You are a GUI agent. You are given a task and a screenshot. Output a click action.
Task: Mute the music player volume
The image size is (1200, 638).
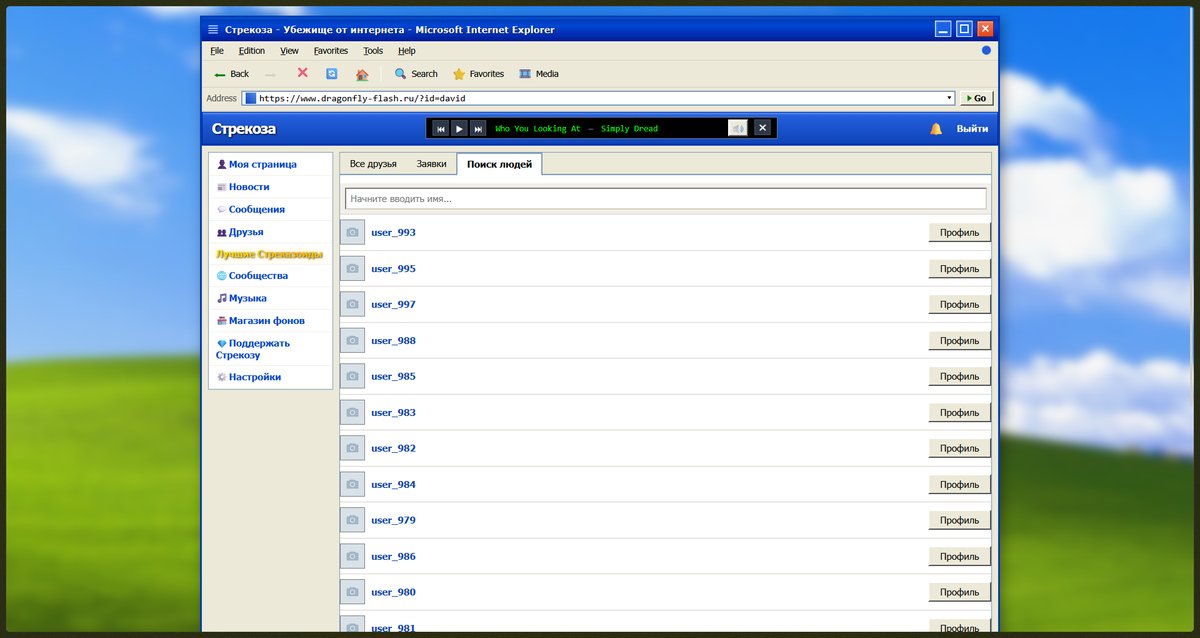pyautogui.click(x=737, y=128)
